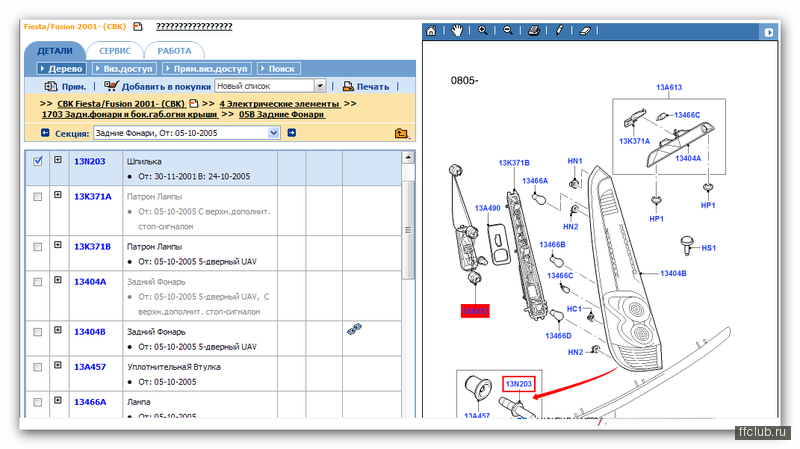This screenshot has height=449, width=800.
Task: Expand the 13404B row
Action: tap(58, 330)
